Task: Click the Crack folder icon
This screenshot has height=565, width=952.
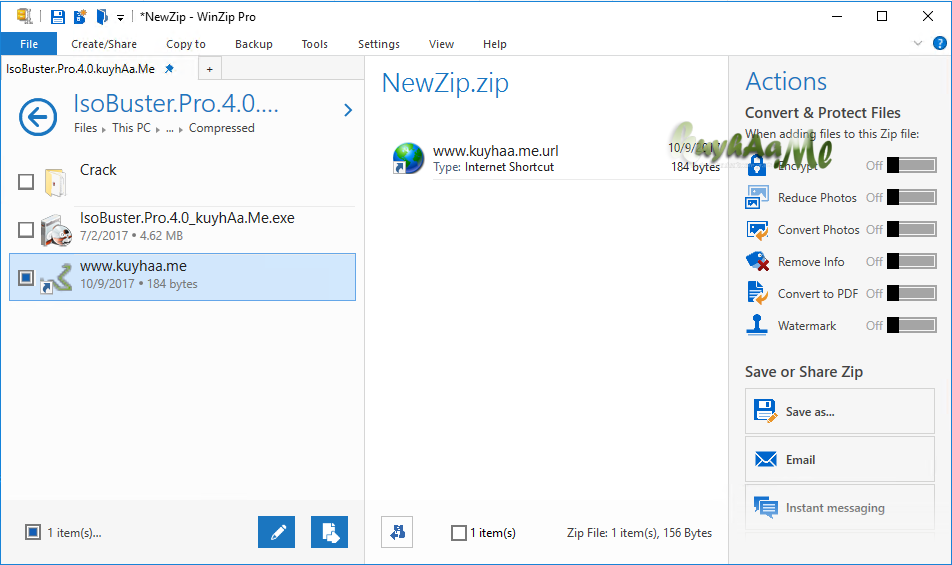Action: point(56,182)
